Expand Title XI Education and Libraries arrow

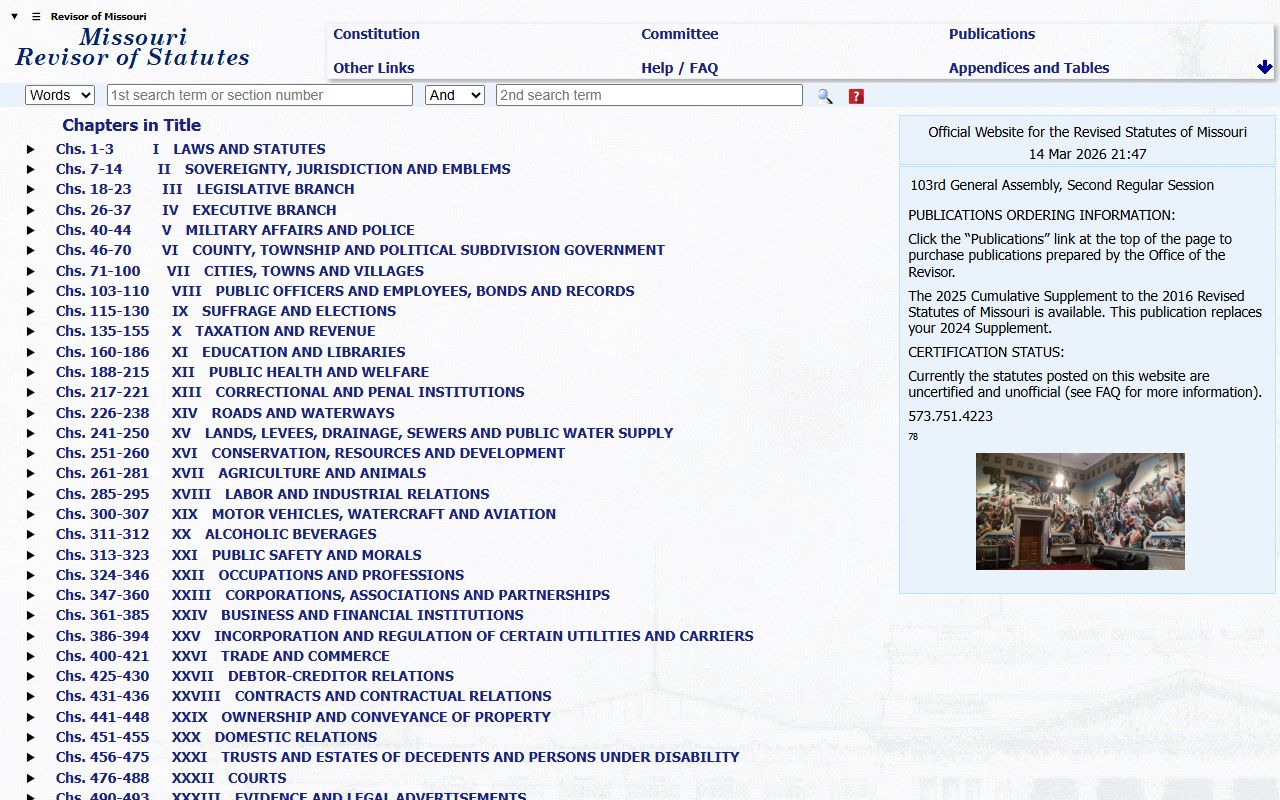click(x=31, y=352)
